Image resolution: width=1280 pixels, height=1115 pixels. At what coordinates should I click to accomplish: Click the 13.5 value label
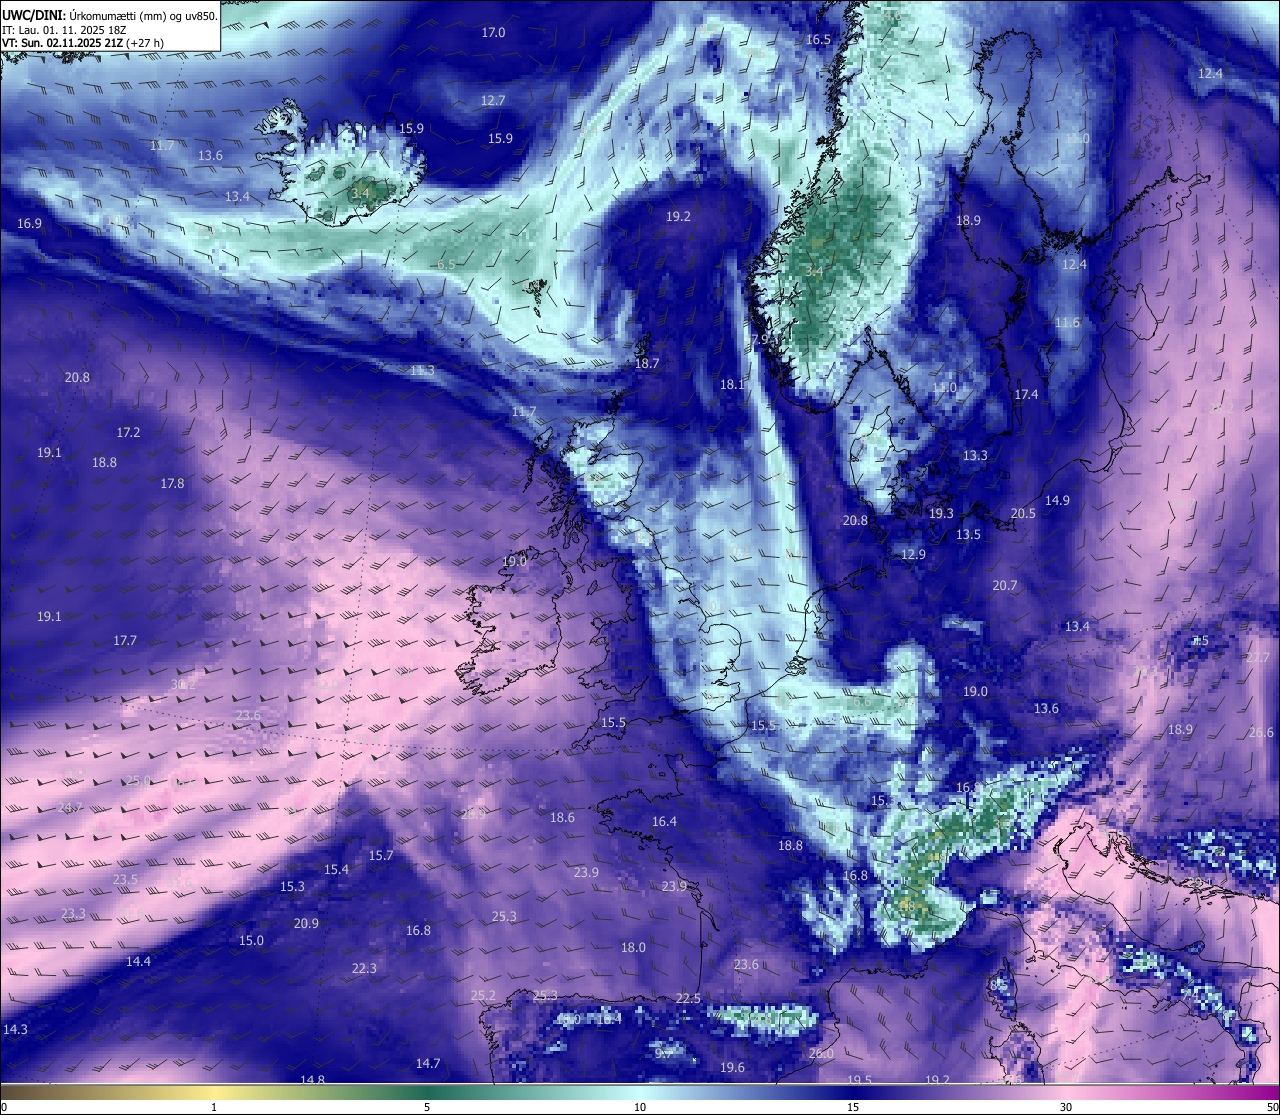point(968,536)
